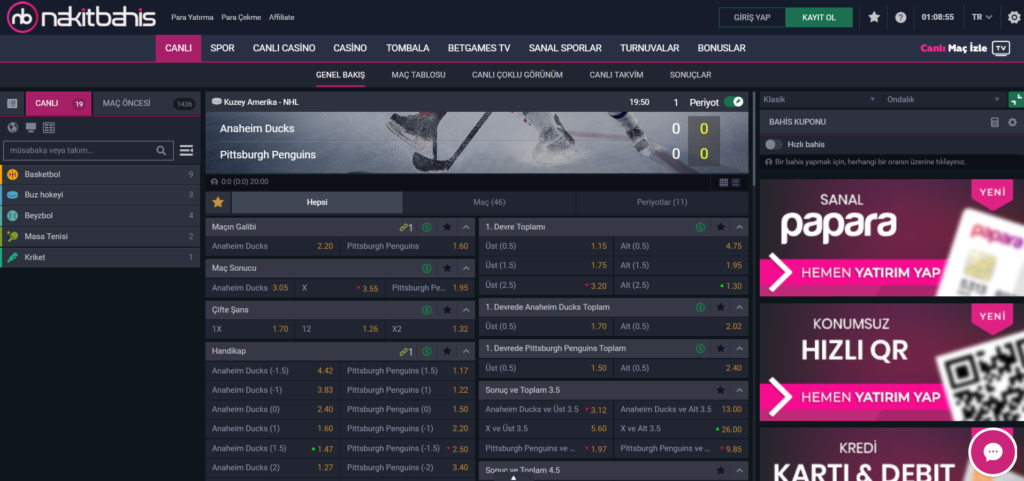
Task: Collapse the 1. Devre Toplamı market
Action: coord(739,227)
